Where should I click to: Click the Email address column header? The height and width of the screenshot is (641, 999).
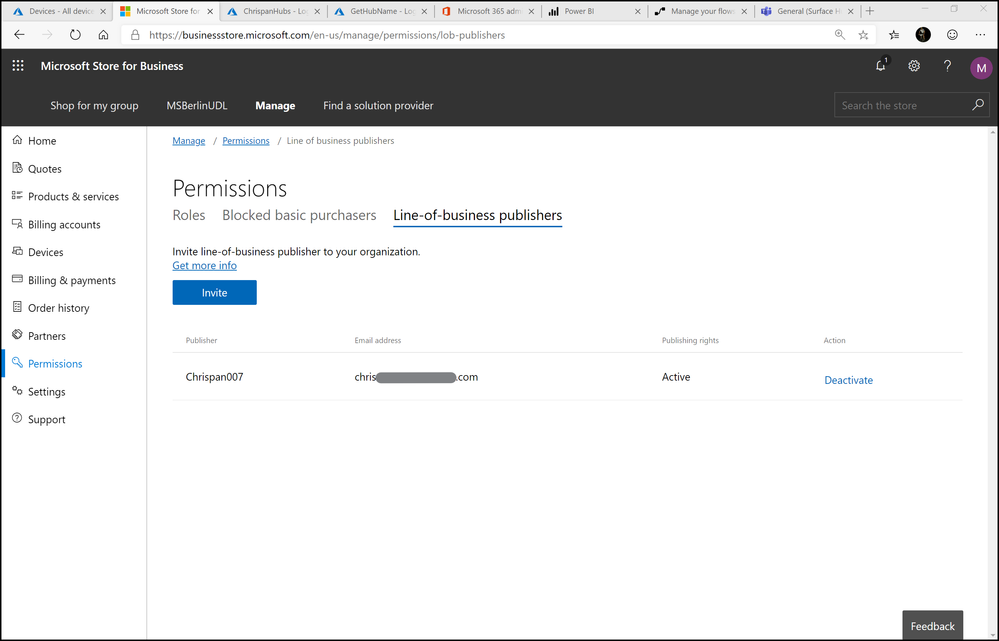click(x=378, y=340)
